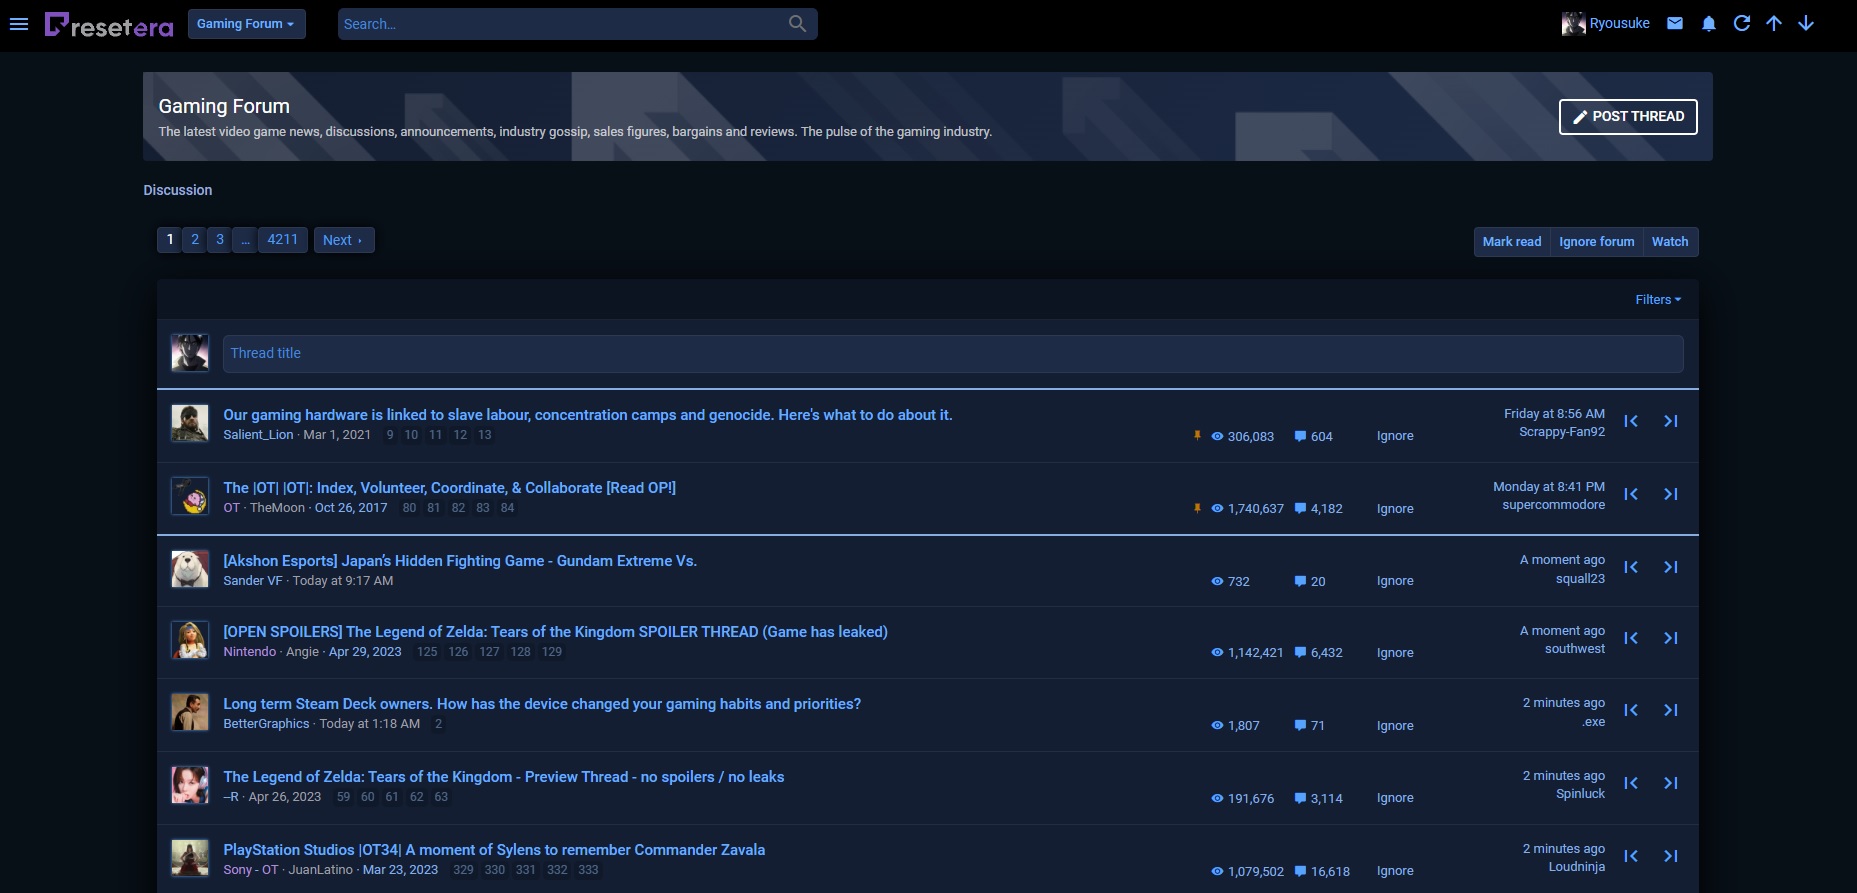Screen dimensions: 1857x893
Task: Open page 333 of PlayStation Studios thread
Action: (x=588, y=870)
